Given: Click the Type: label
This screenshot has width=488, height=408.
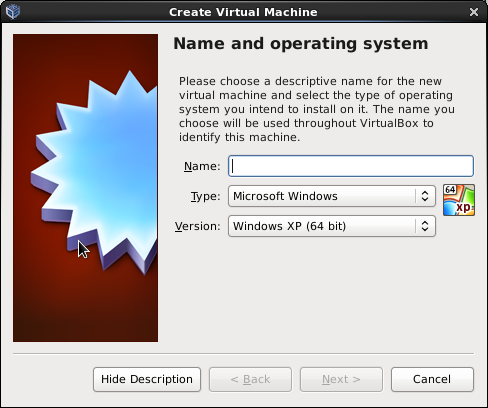Looking at the screenshot, I should coord(206,196).
